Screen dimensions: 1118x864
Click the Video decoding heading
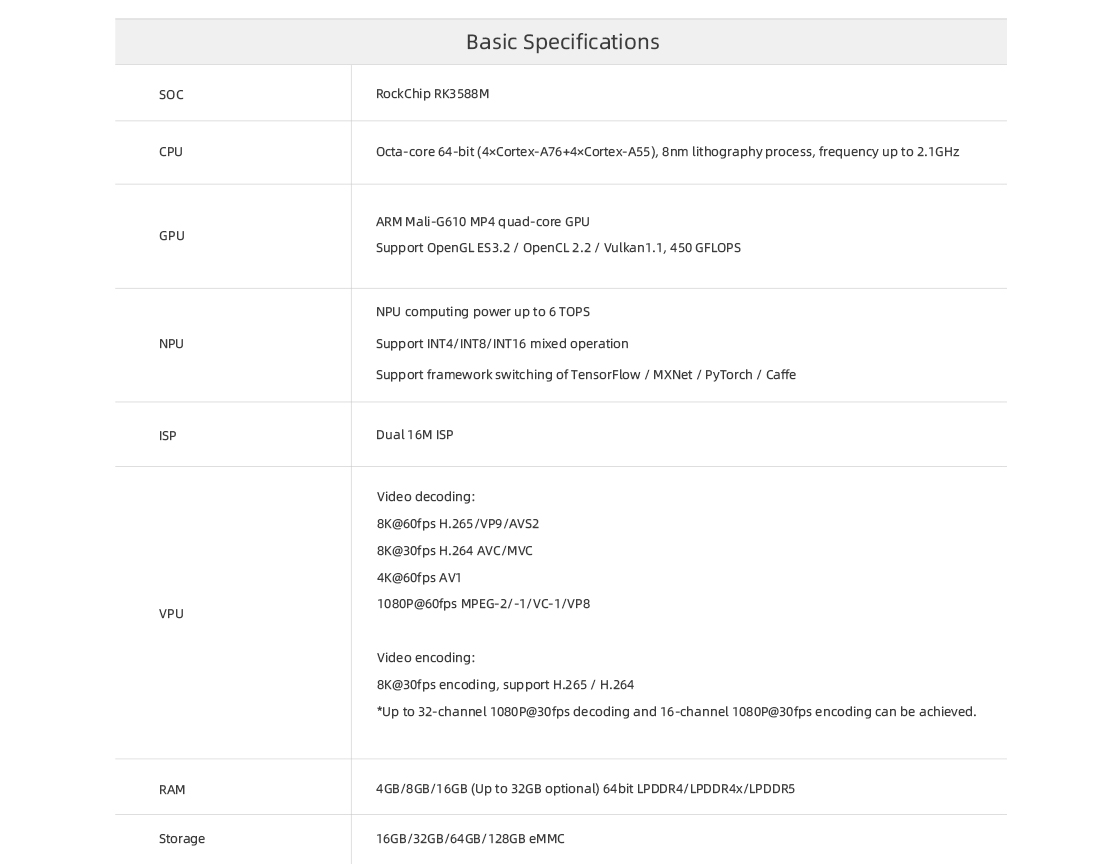pyautogui.click(x=425, y=497)
